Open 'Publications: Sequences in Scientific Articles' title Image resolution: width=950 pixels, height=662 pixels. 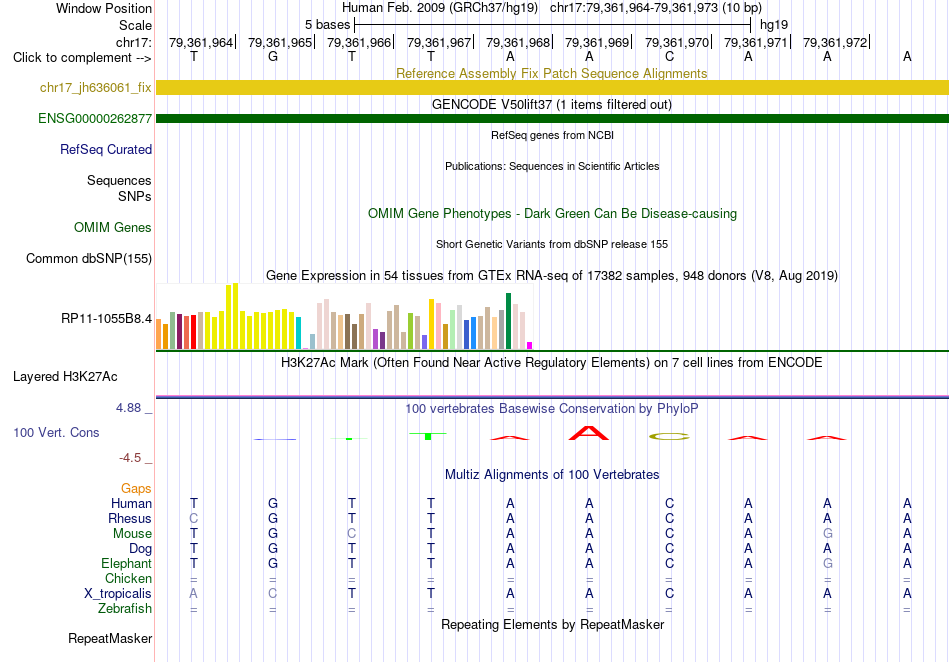pyautogui.click(x=552, y=166)
